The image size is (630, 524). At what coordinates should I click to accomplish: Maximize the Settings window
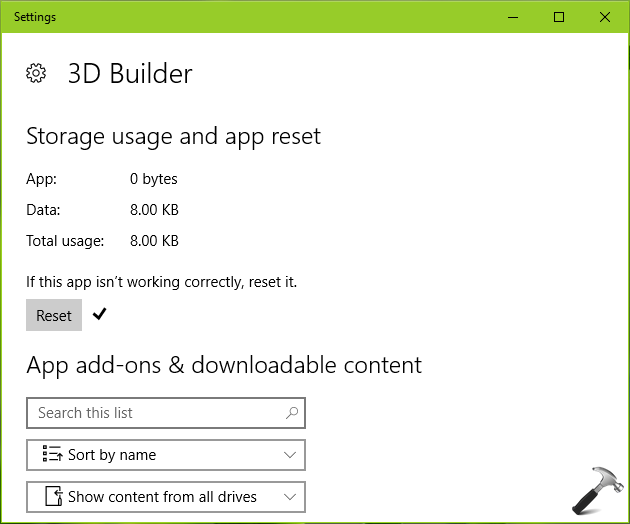click(559, 17)
